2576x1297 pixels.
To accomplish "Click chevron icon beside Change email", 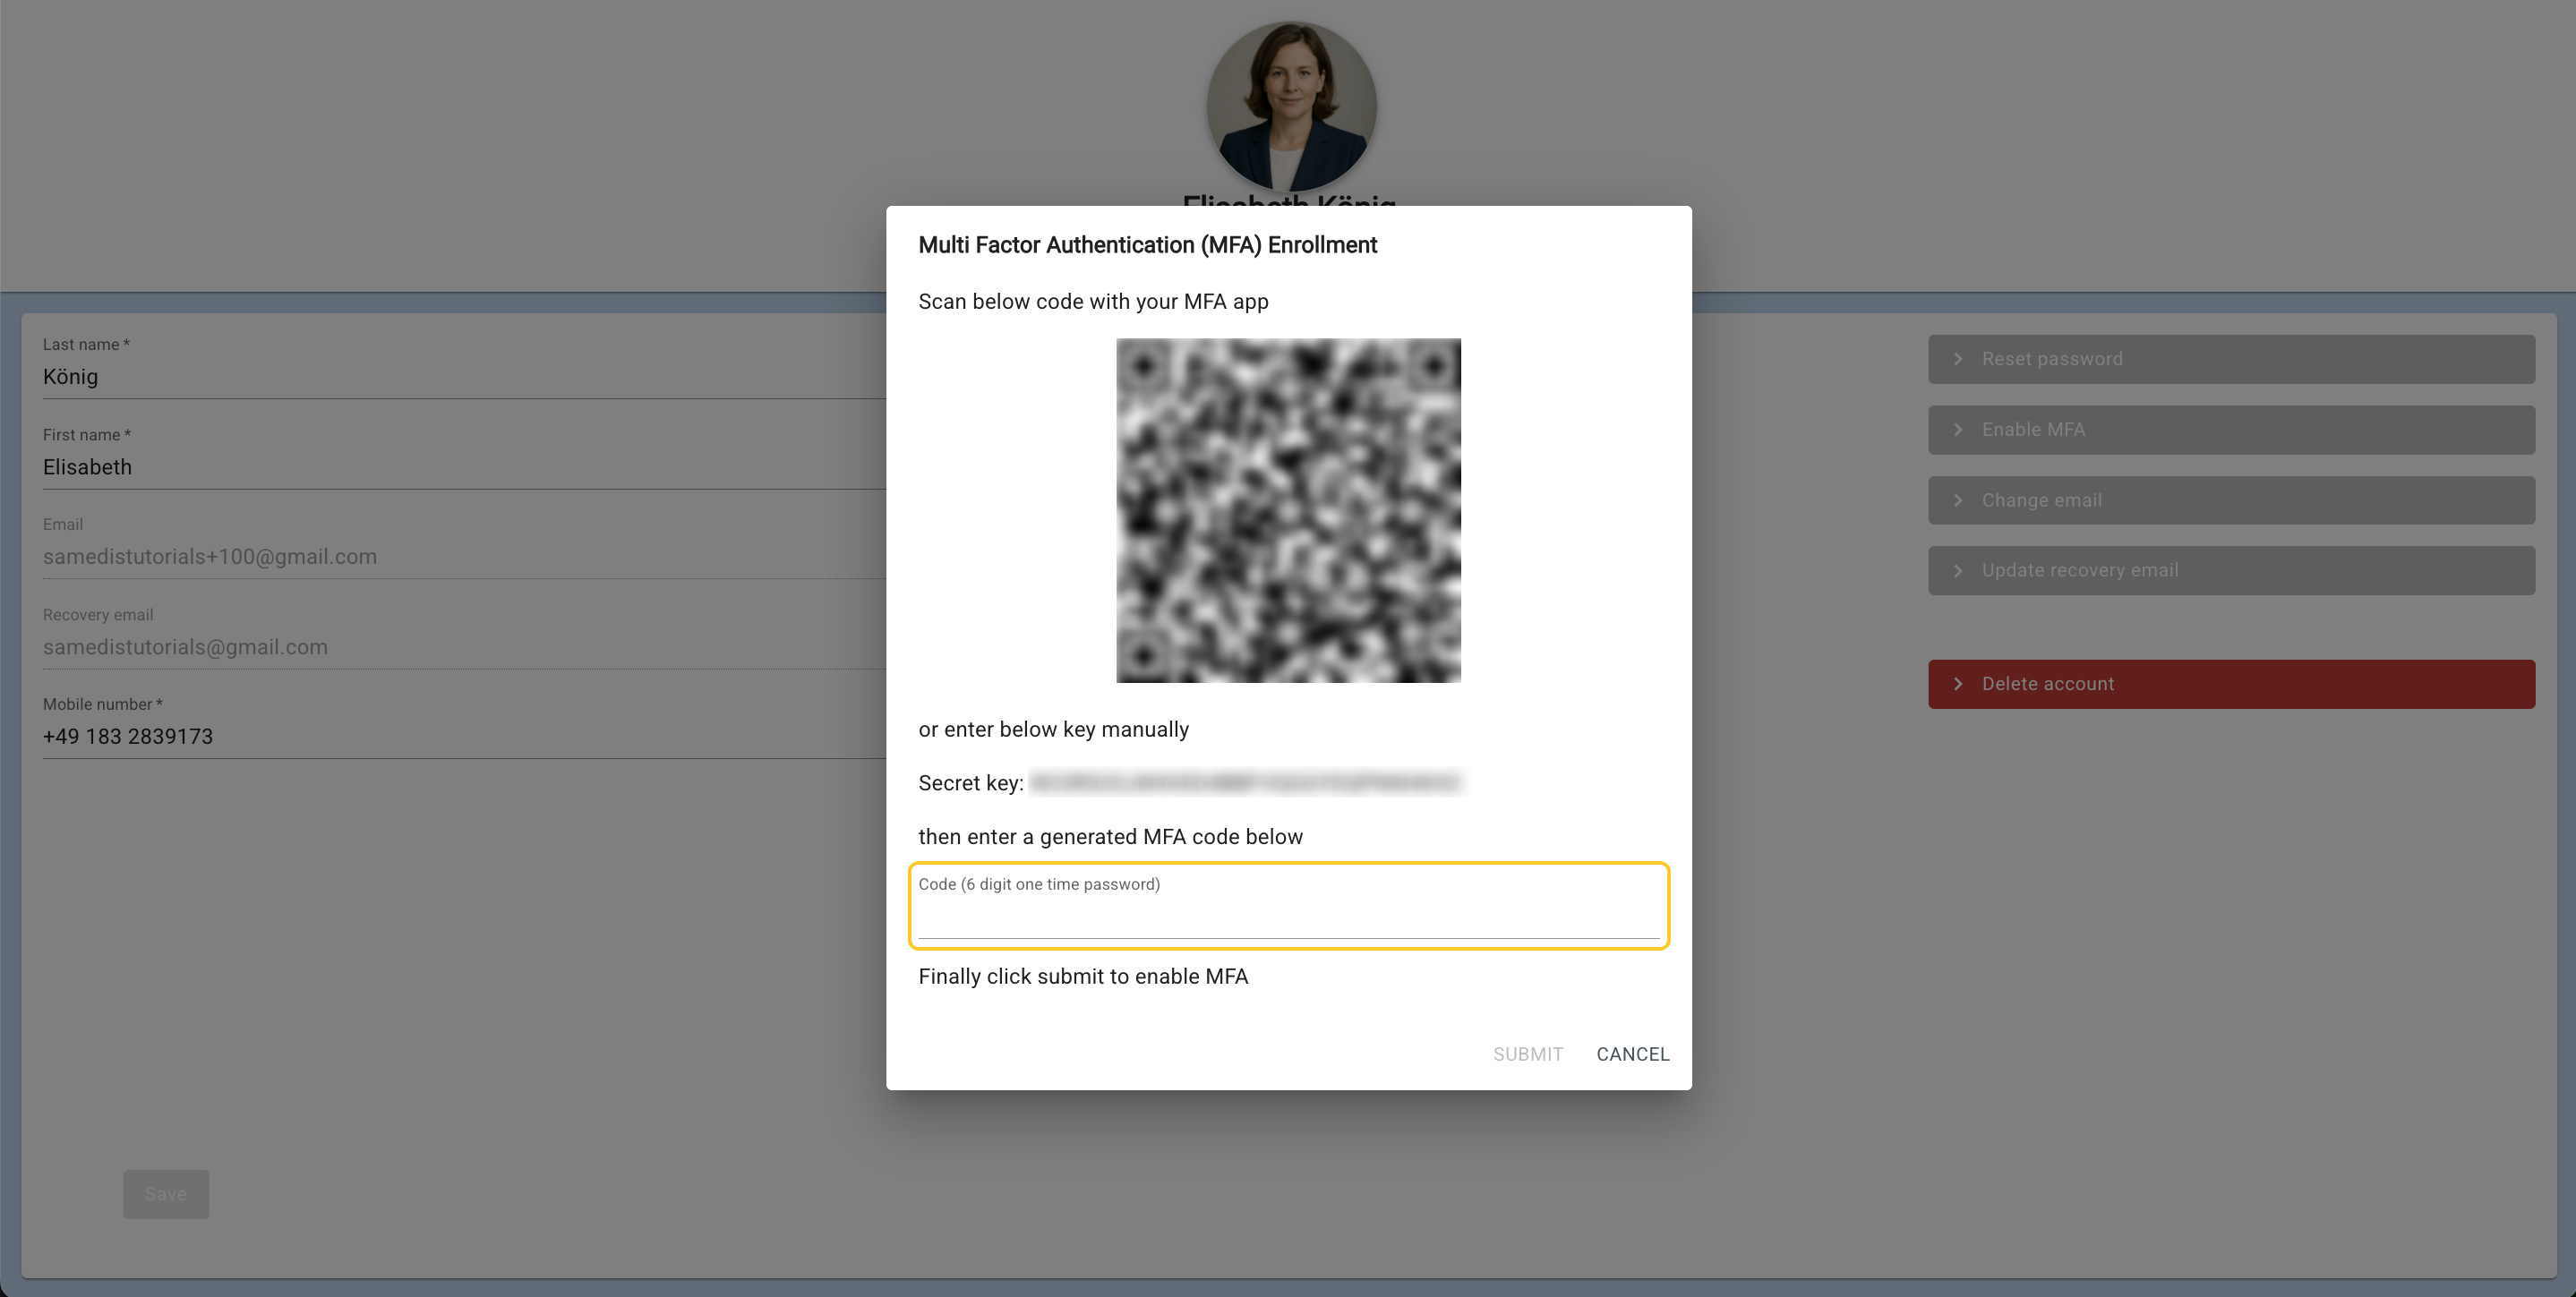I will [1958, 500].
